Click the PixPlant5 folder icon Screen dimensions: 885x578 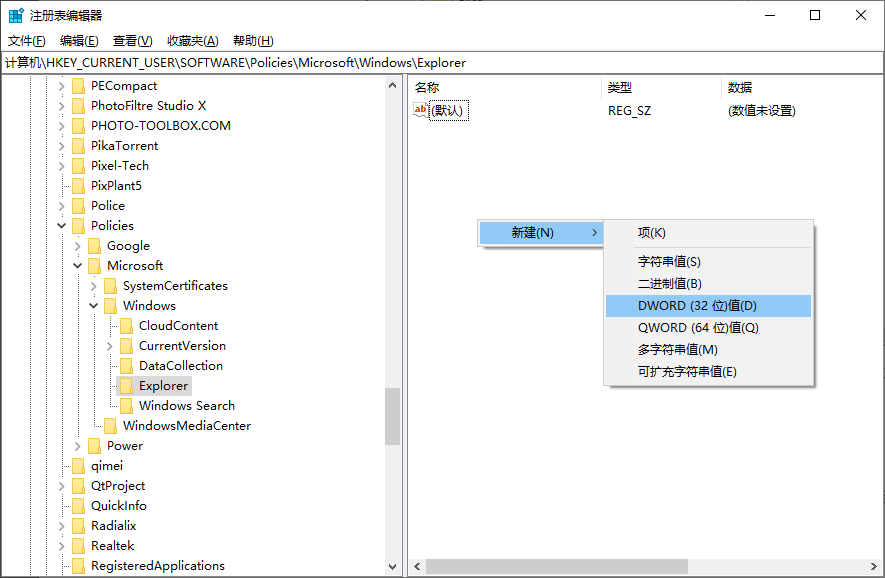(x=78, y=186)
